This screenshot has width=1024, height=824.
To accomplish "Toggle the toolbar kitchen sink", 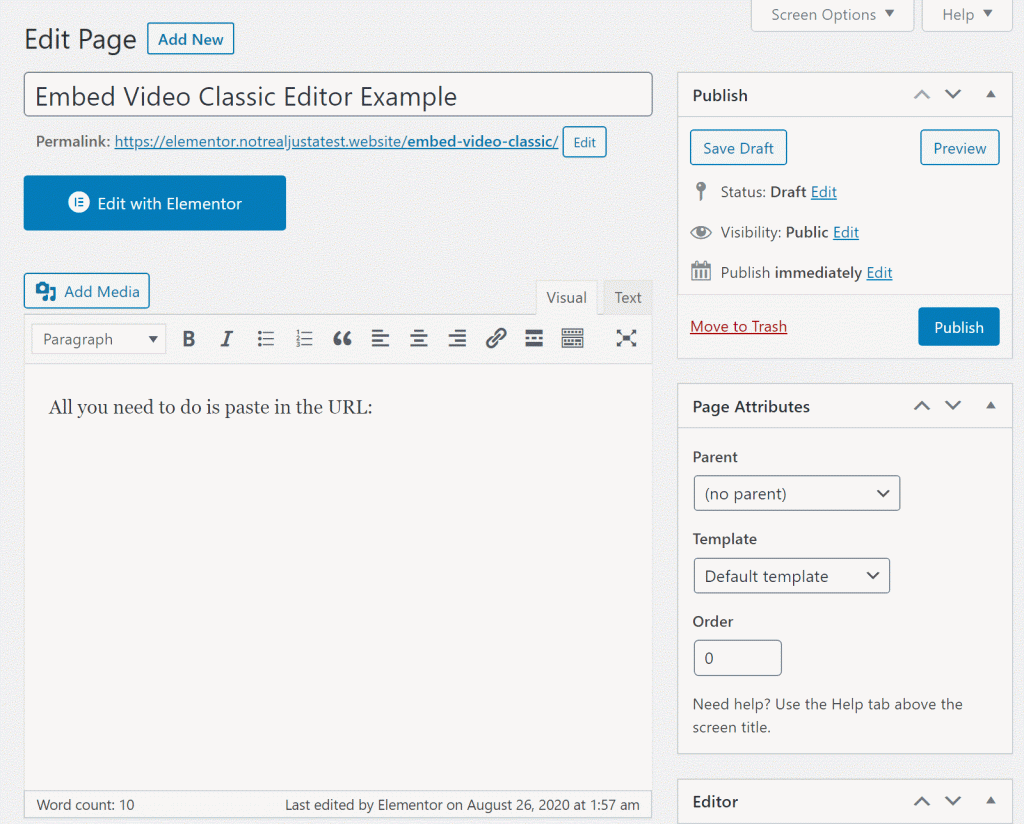I will [x=572, y=339].
